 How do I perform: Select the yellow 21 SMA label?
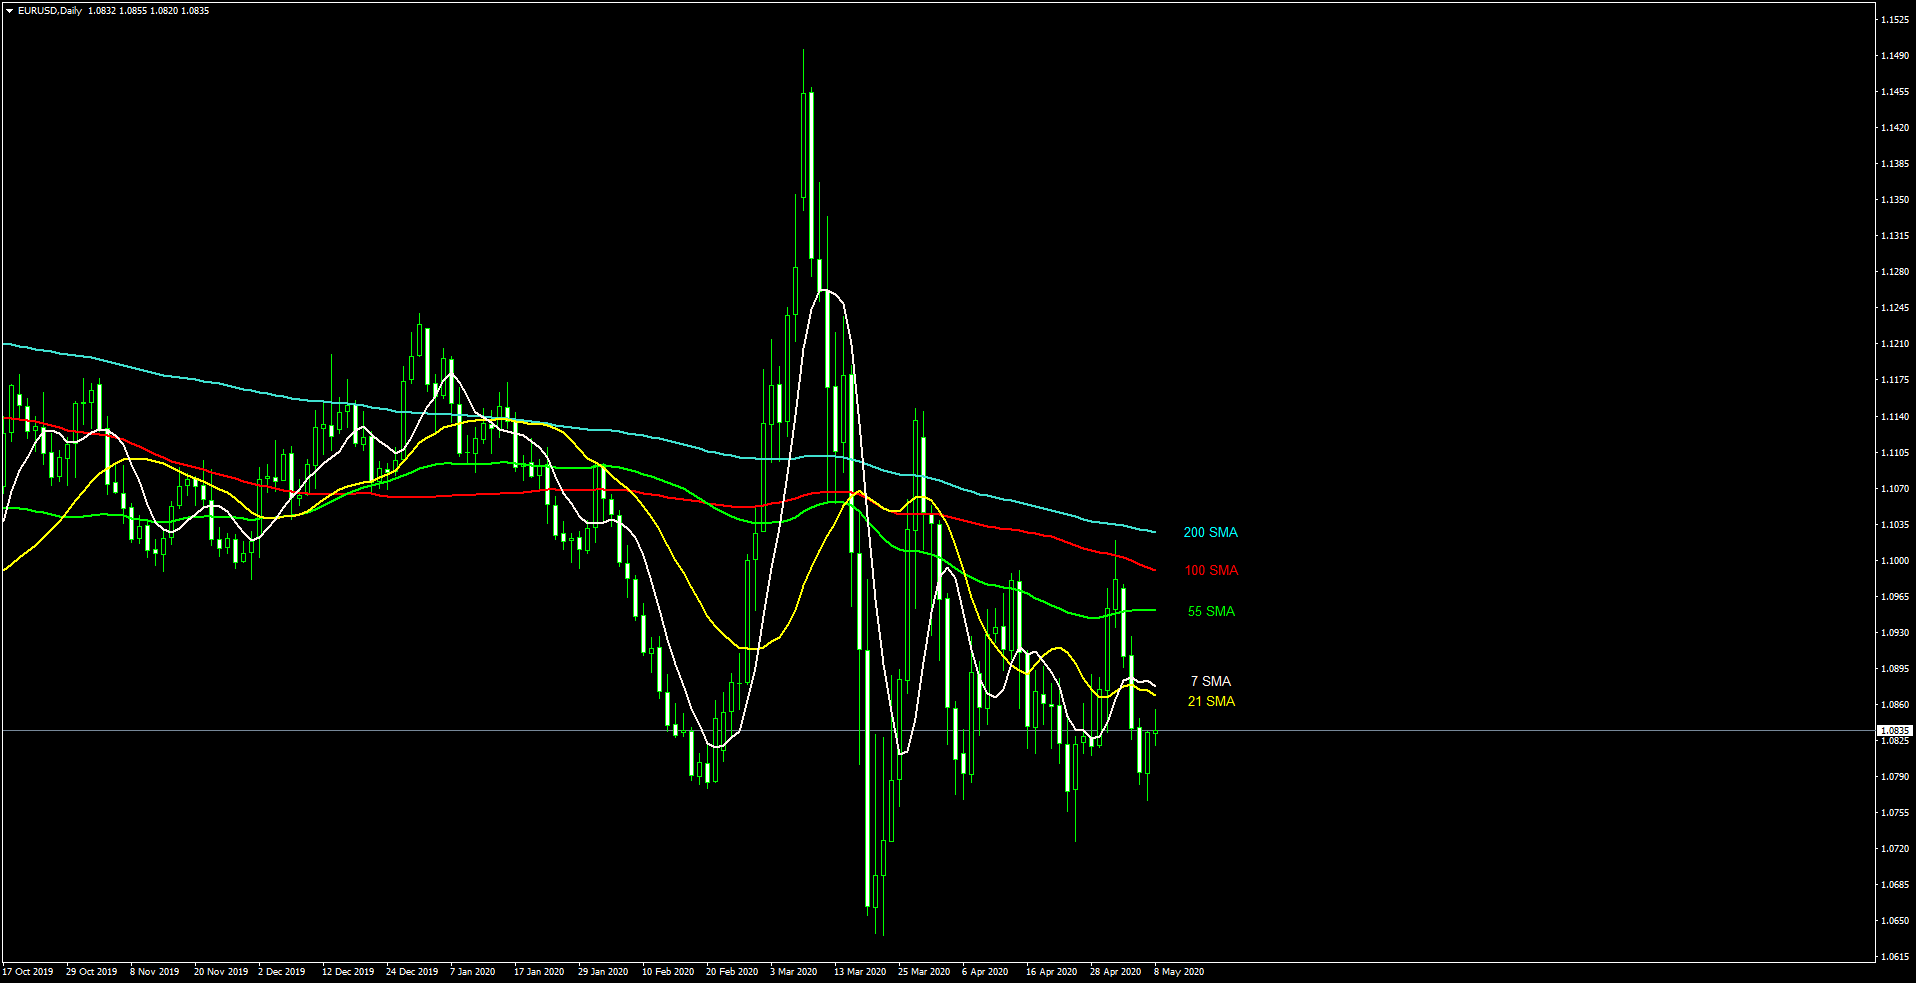(x=1211, y=702)
